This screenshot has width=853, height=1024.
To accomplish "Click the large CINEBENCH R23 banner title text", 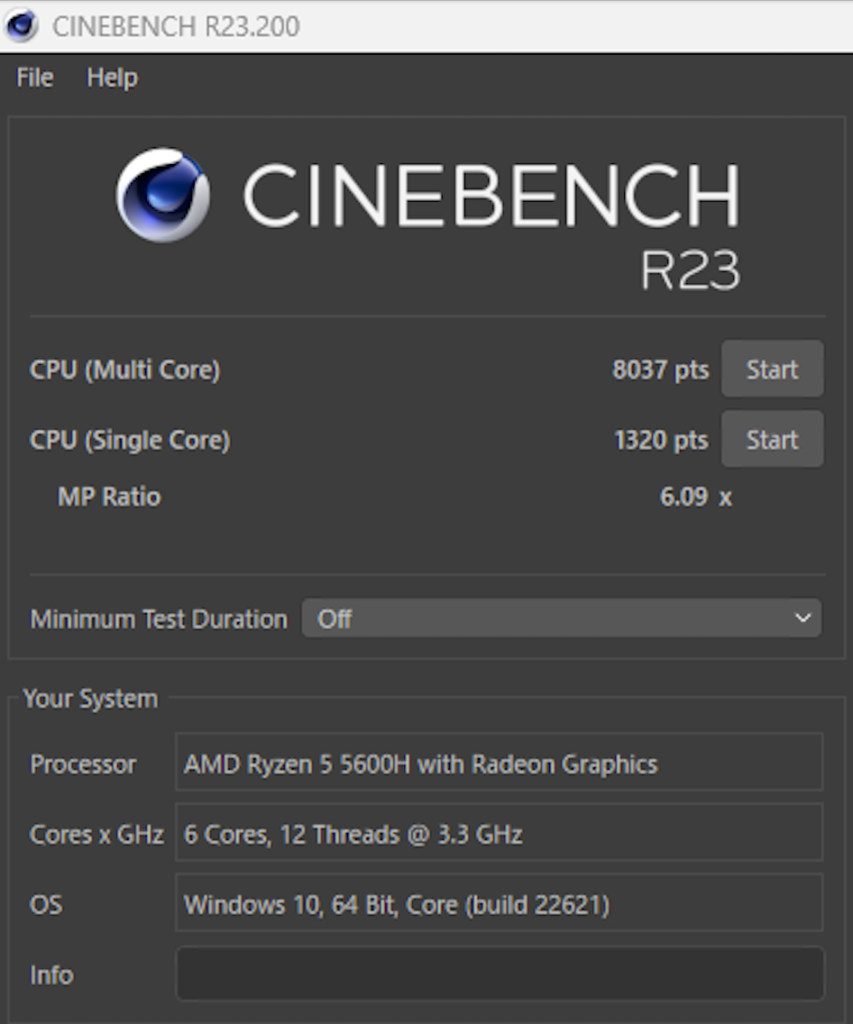I will point(490,196).
